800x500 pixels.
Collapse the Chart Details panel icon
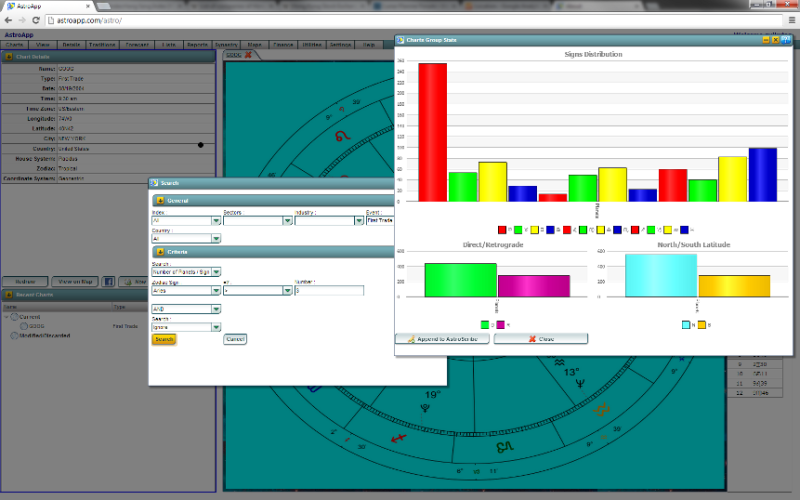8,57
